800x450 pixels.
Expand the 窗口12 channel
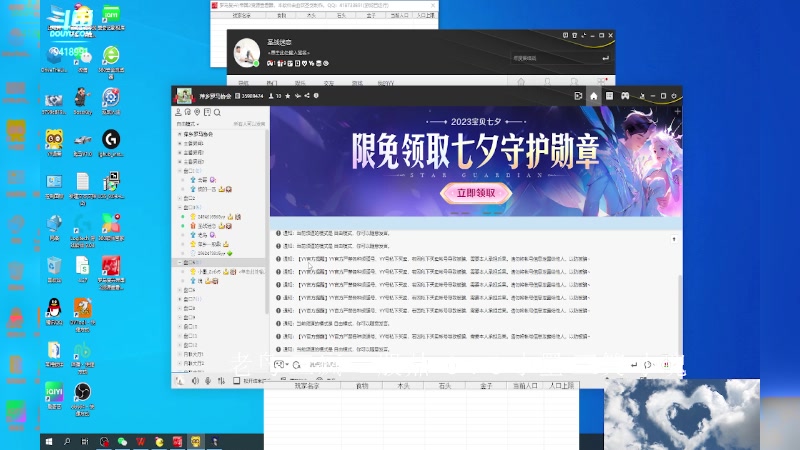[x=180, y=345]
